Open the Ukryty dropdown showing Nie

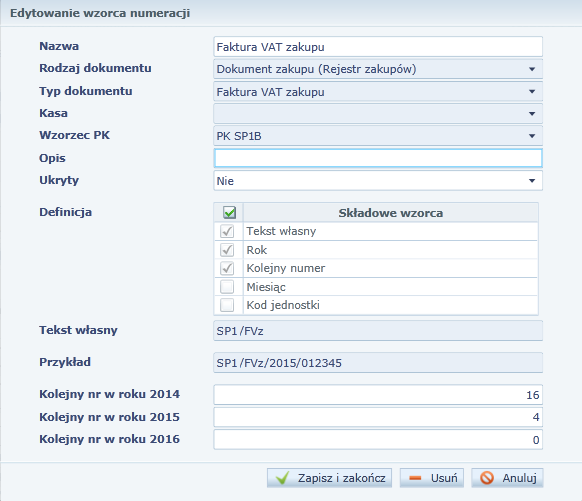click(x=378, y=181)
